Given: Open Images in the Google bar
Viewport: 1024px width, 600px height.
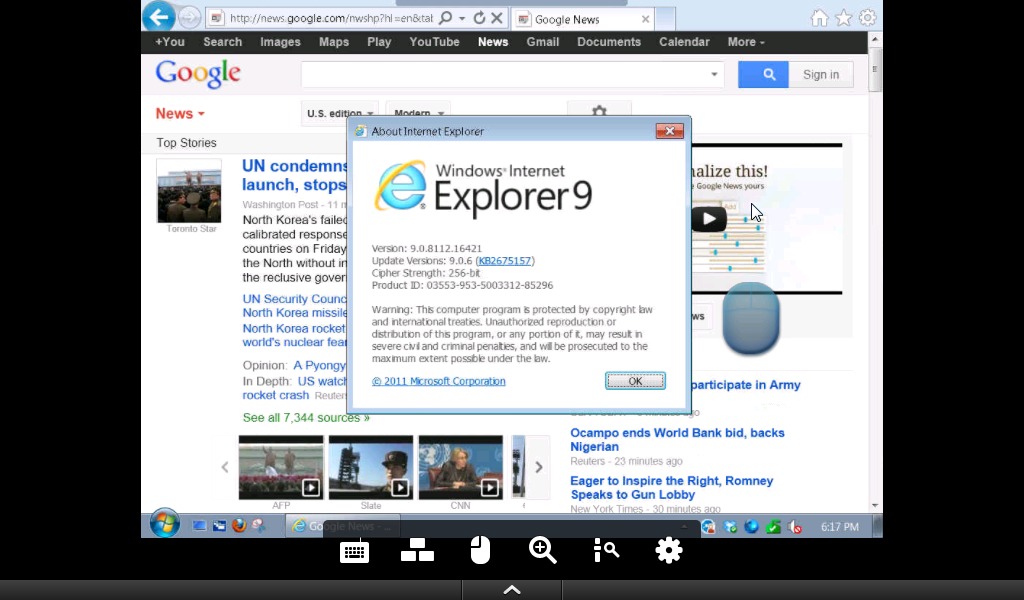Looking at the screenshot, I should pos(280,42).
